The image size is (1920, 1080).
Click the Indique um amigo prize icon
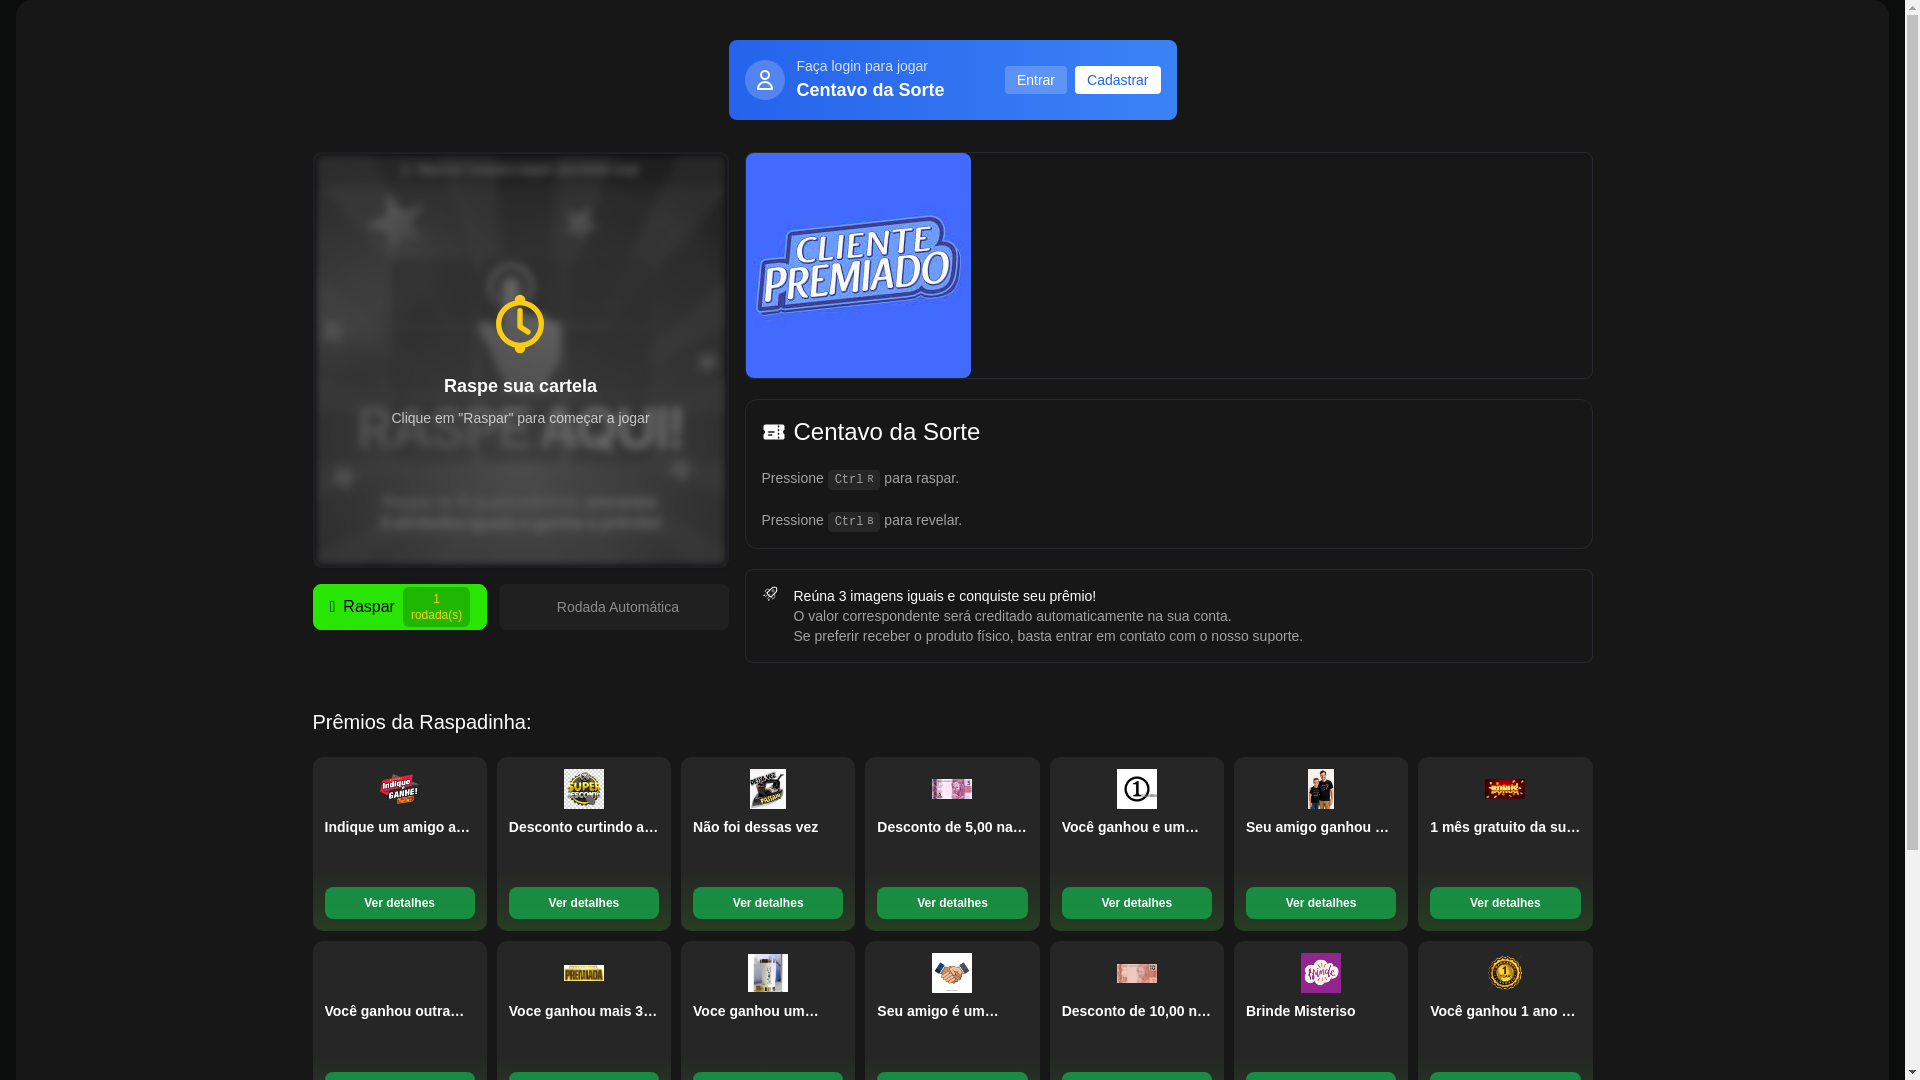point(399,789)
